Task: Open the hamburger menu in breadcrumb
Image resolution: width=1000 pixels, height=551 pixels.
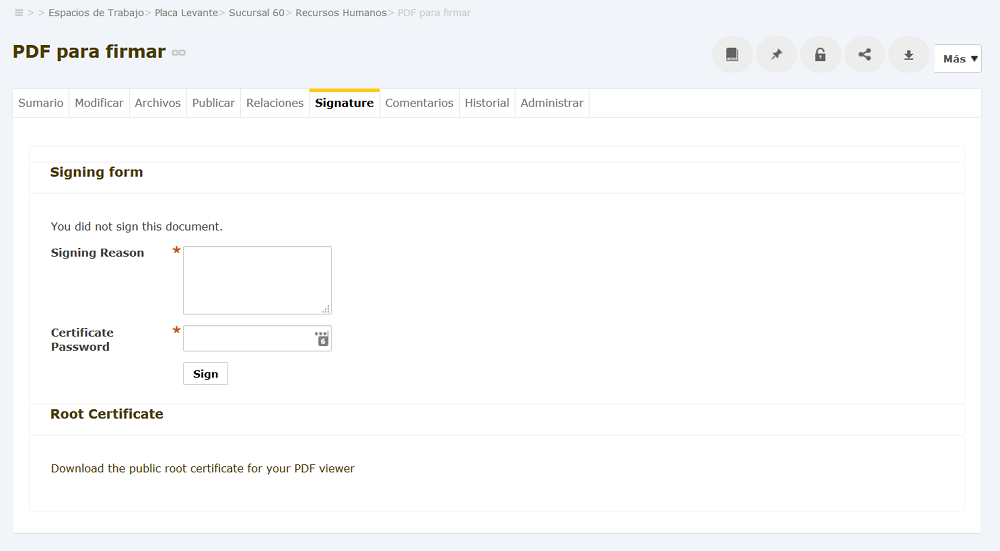Action: 19,13
